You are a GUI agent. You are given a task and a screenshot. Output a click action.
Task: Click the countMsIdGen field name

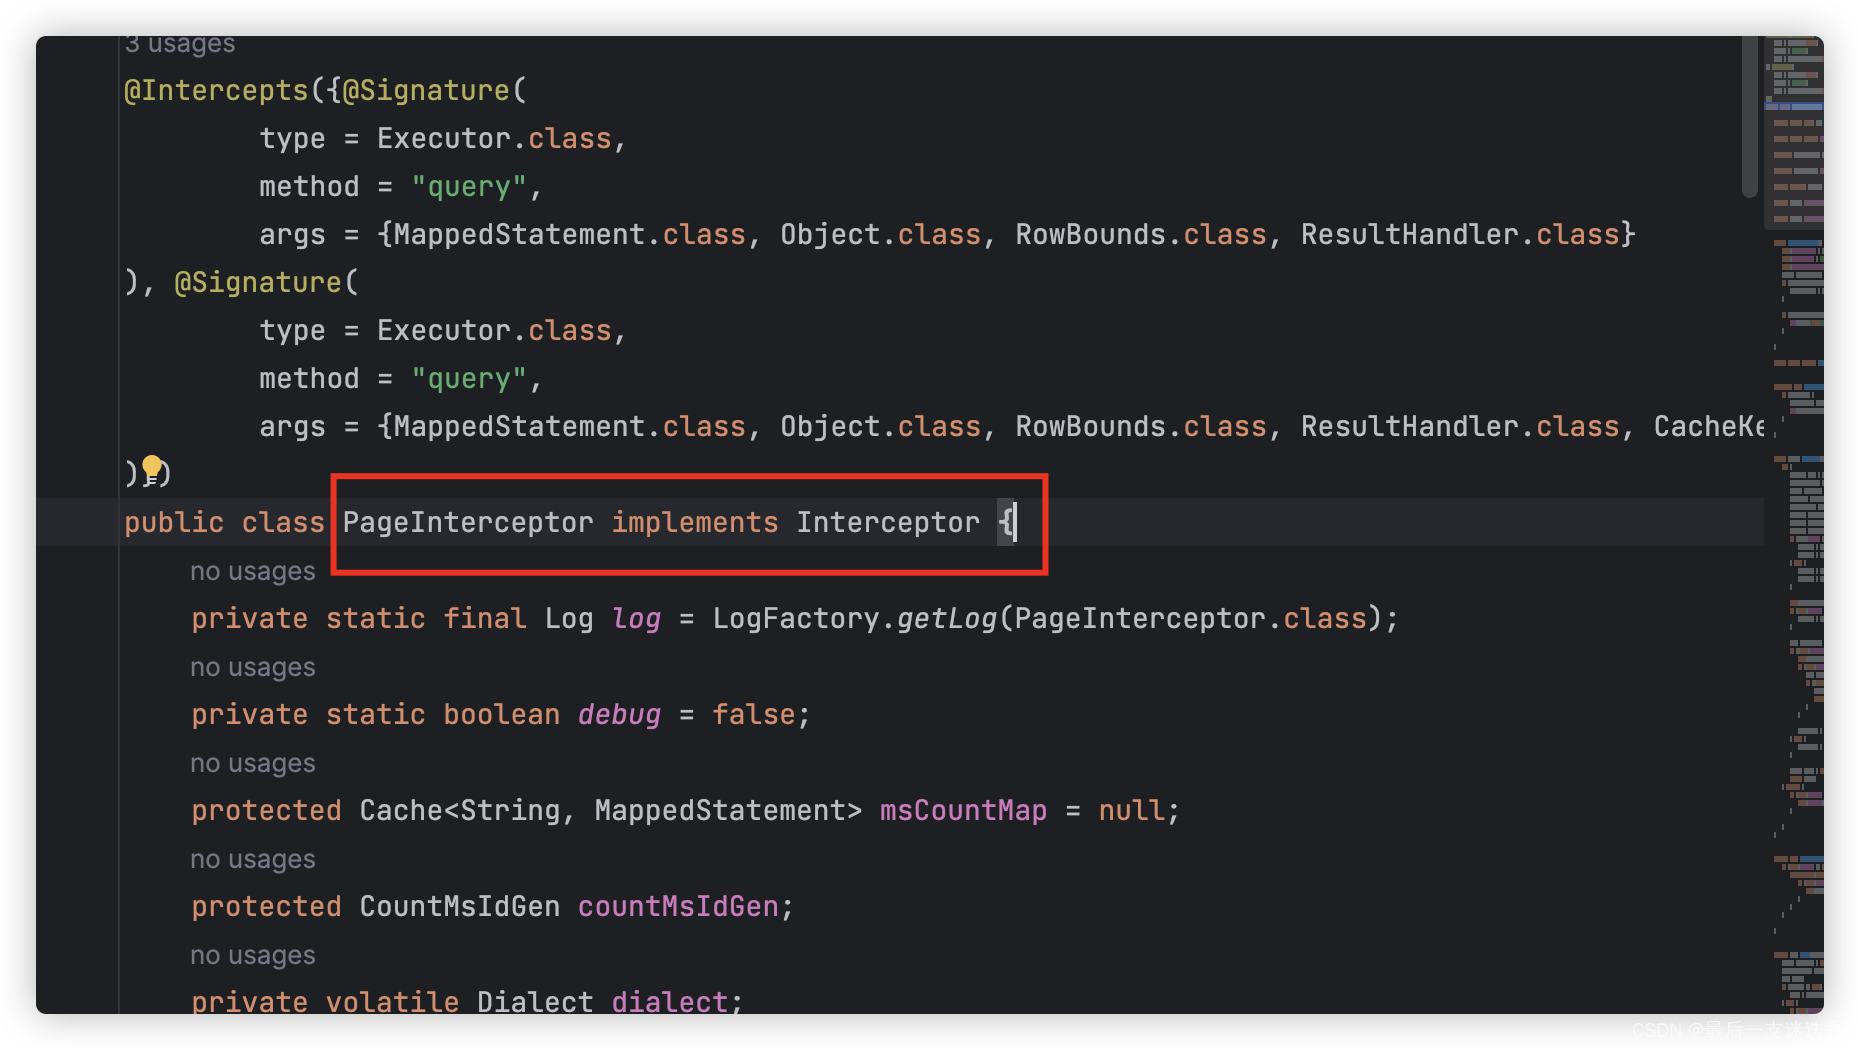(678, 906)
